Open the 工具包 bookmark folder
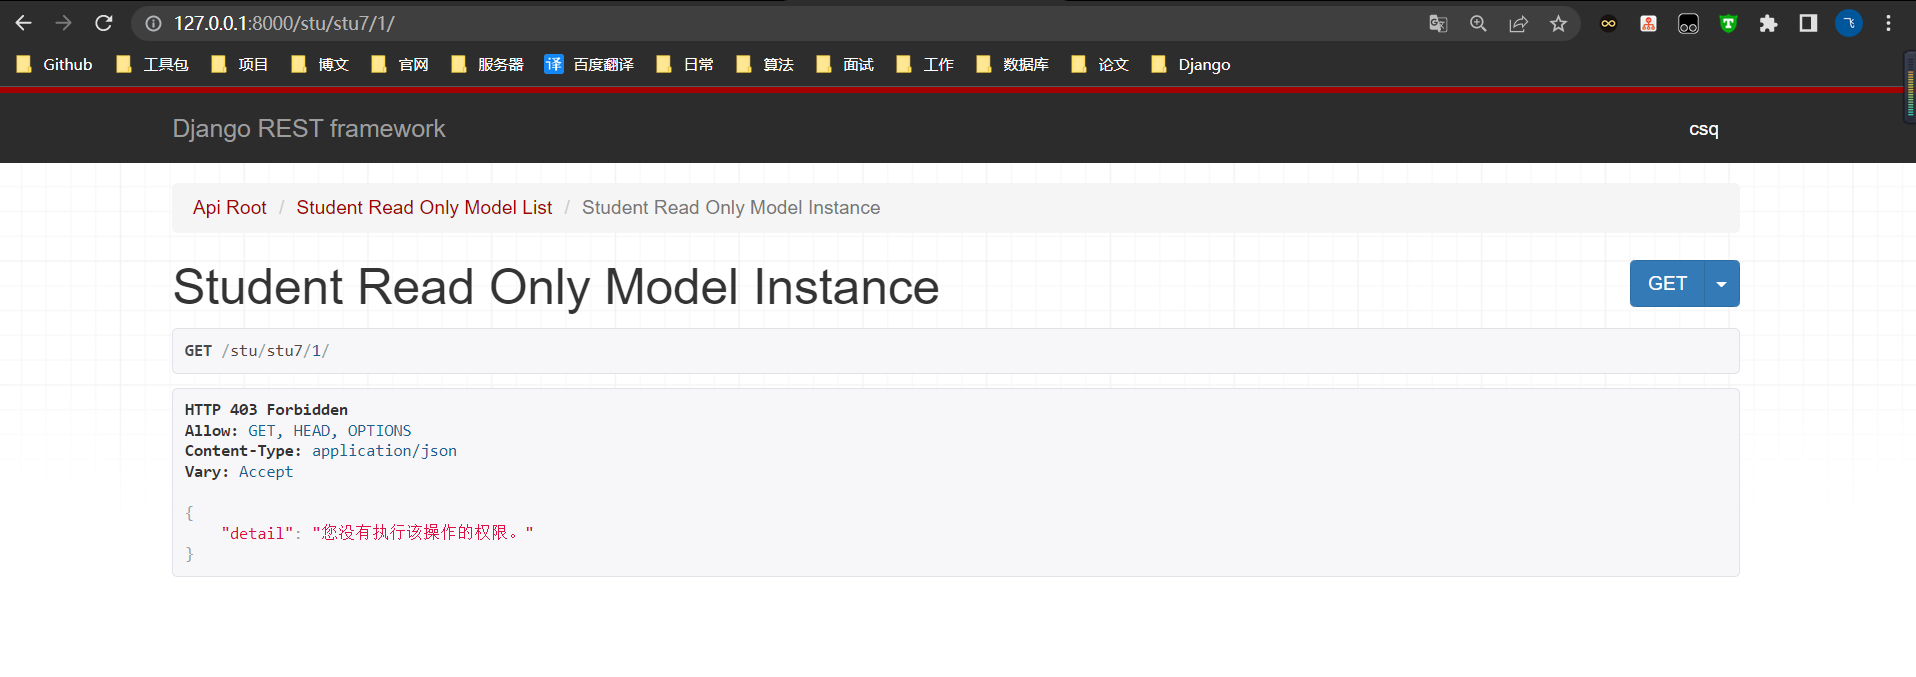Image resolution: width=1916 pixels, height=677 pixels. 152,64
